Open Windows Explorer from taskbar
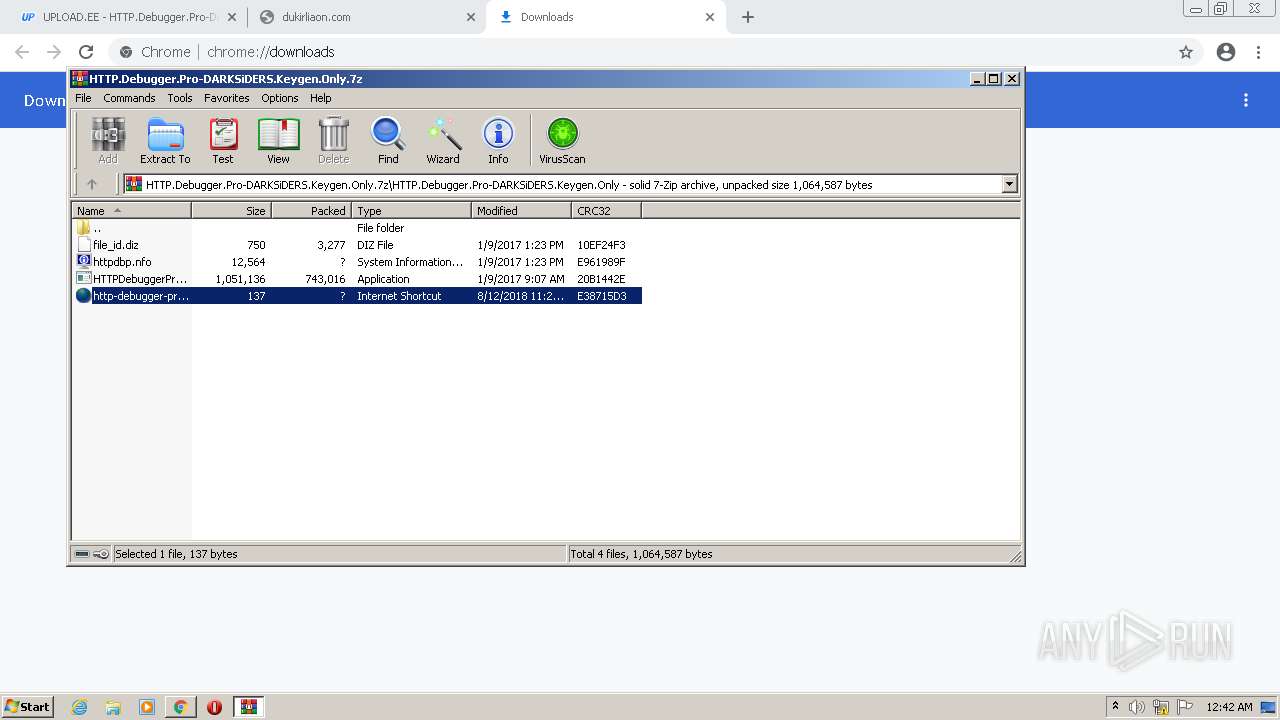 click(x=113, y=707)
